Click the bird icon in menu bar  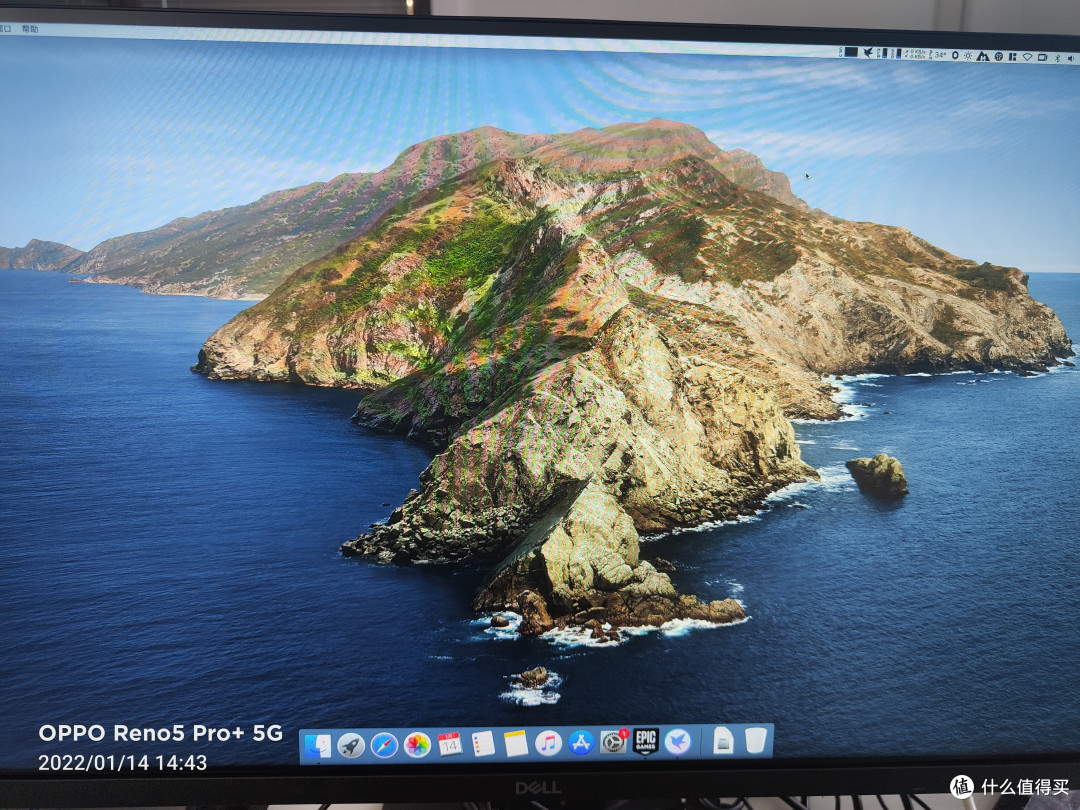868,53
